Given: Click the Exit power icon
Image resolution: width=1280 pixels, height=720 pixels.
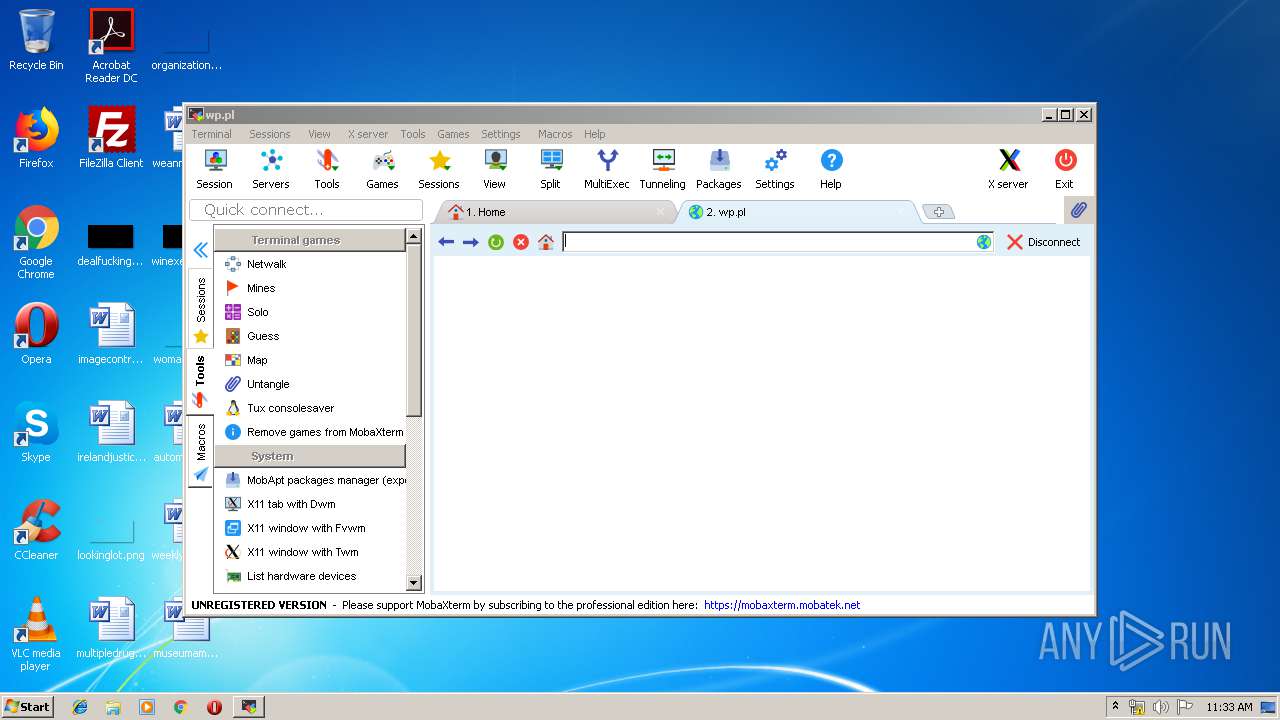Looking at the screenshot, I should (1065, 169).
